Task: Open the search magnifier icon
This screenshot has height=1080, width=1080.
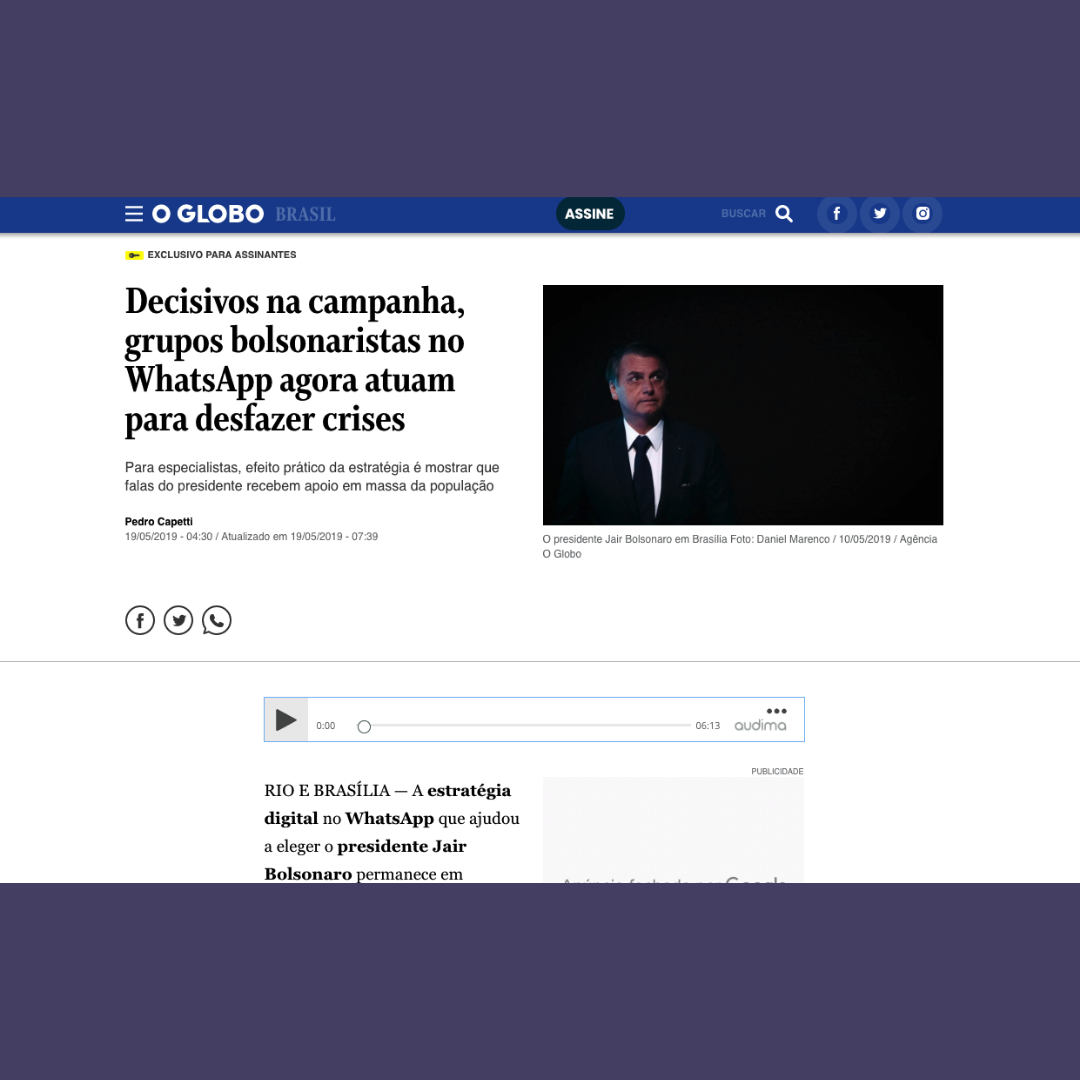Action: click(784, 213)
